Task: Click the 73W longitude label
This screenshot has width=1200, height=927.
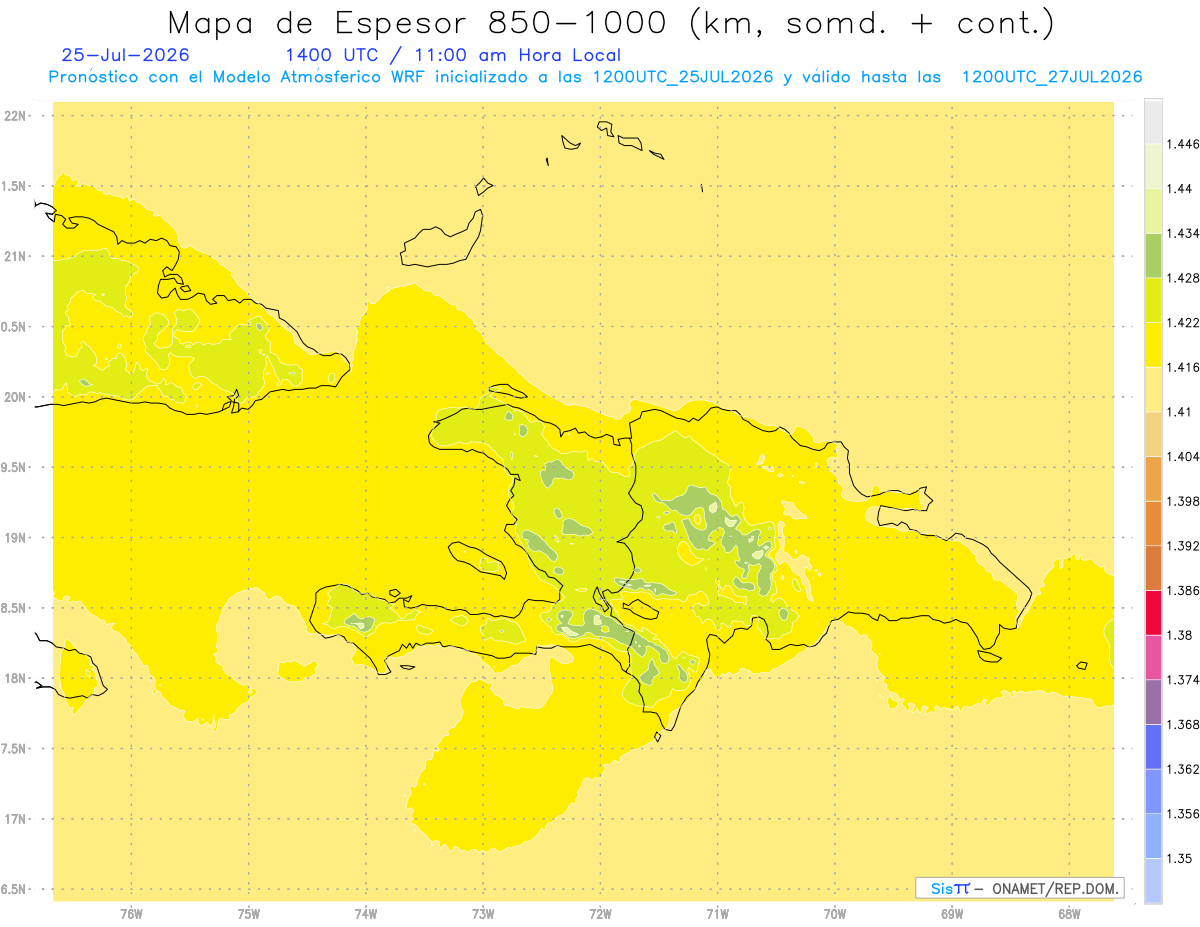Action: [483, 913]
